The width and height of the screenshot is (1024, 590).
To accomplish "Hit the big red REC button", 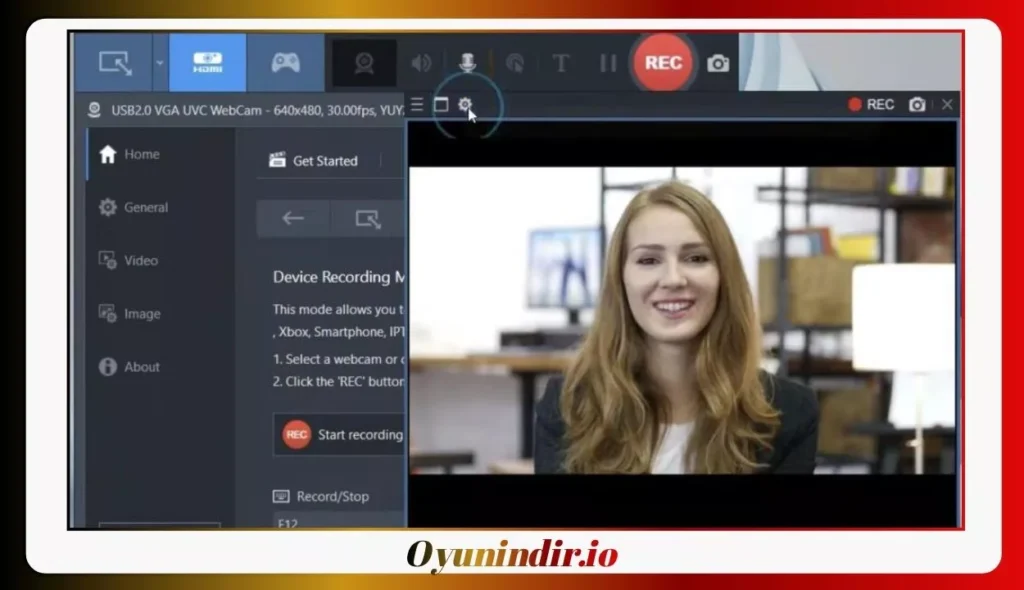I will coord(663,63).
